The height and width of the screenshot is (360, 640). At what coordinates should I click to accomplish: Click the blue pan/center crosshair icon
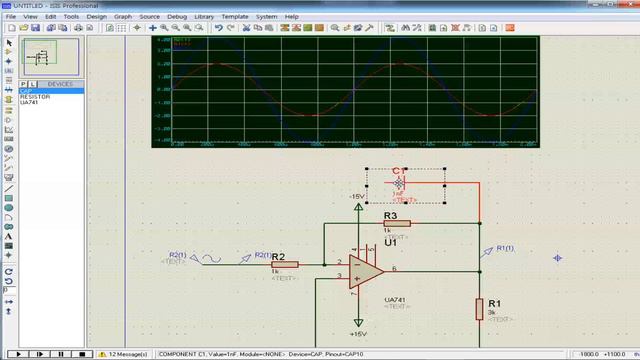153,28
